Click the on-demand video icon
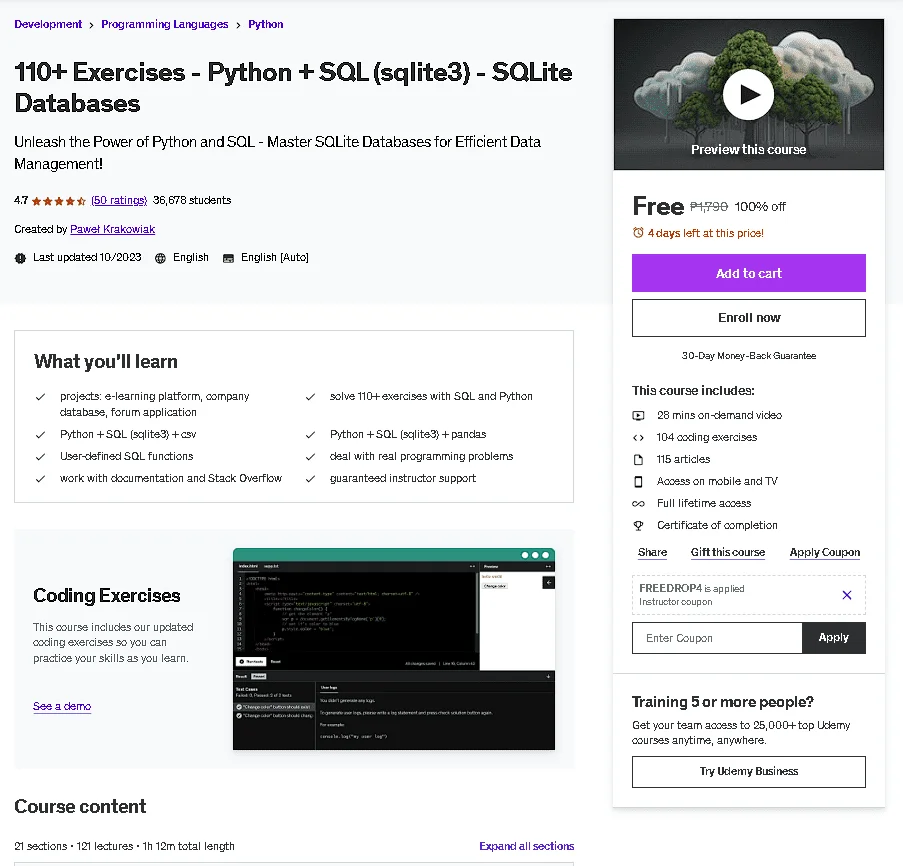The image size is (903, 866). pyautogui.click(x=638, y=415)
